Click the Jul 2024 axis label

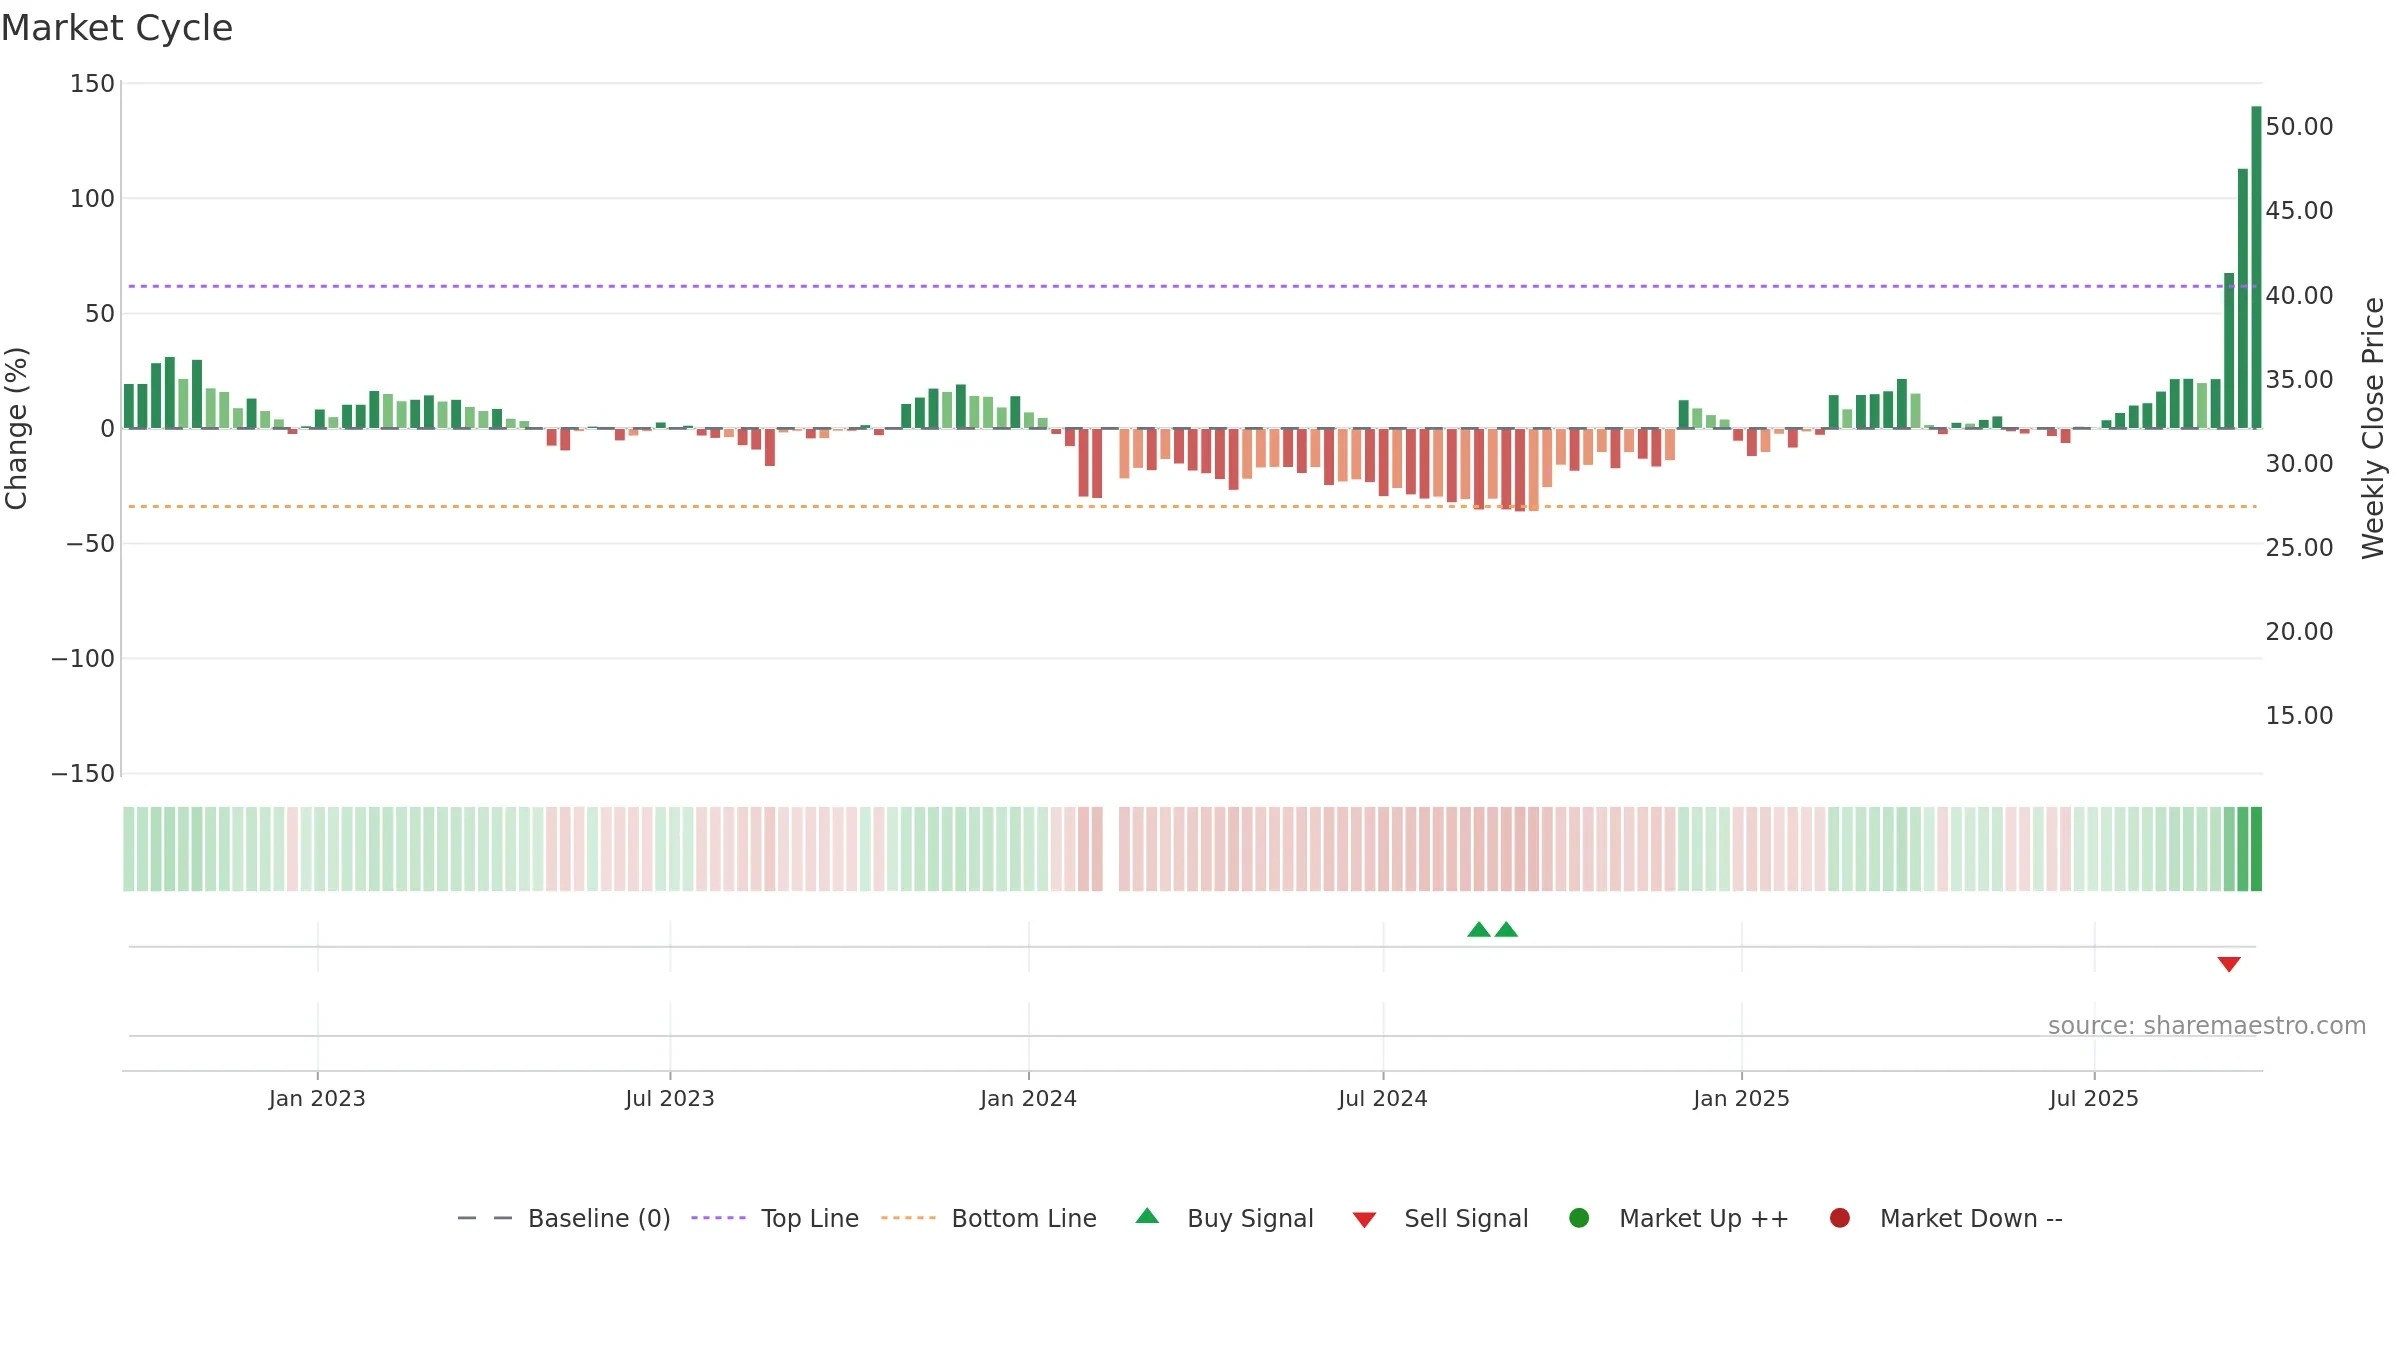point(1383,1099)
